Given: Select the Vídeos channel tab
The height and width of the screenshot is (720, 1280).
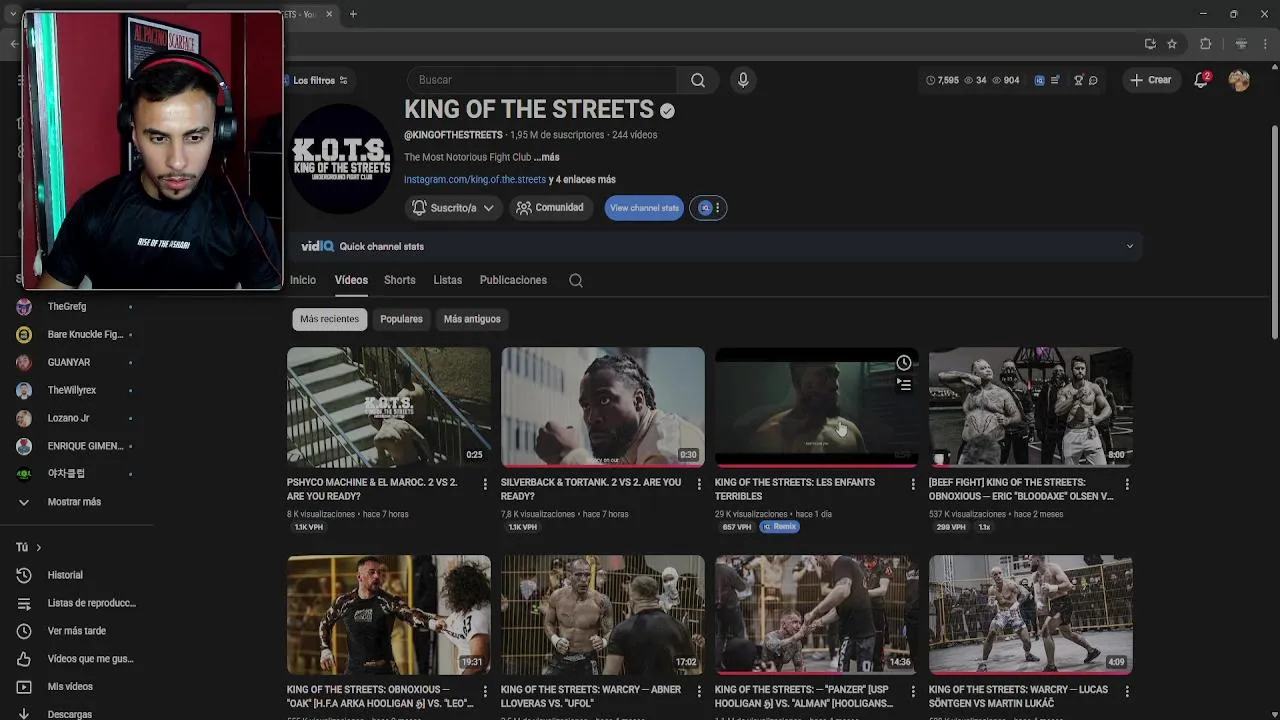Looking at the screenshot, I should 351,280.
